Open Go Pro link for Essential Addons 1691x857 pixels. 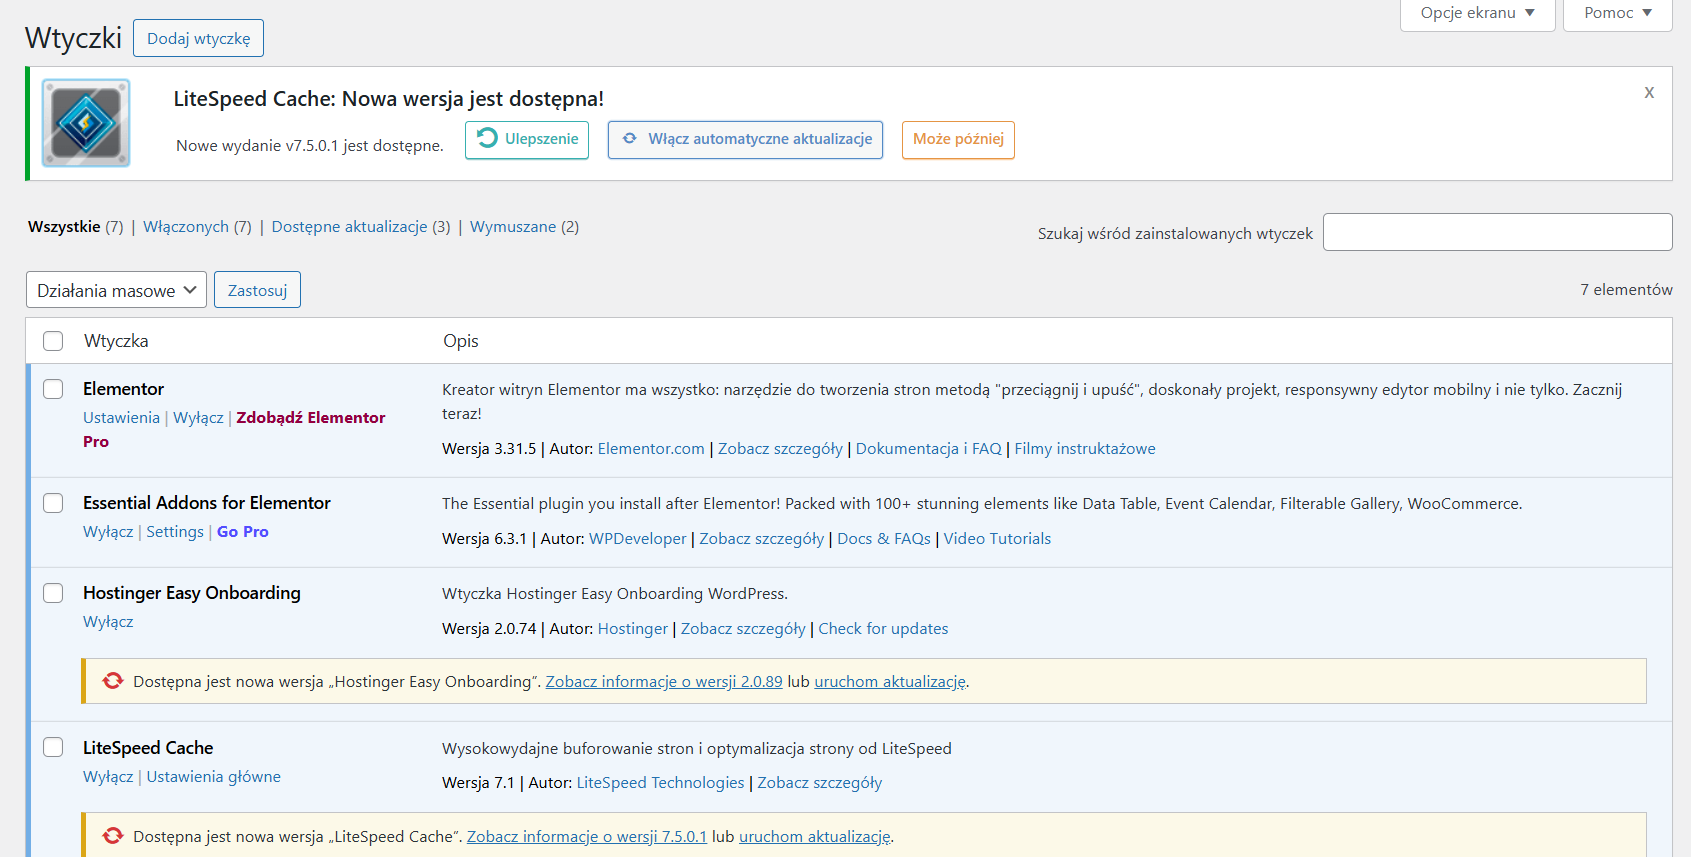[243, 532]
